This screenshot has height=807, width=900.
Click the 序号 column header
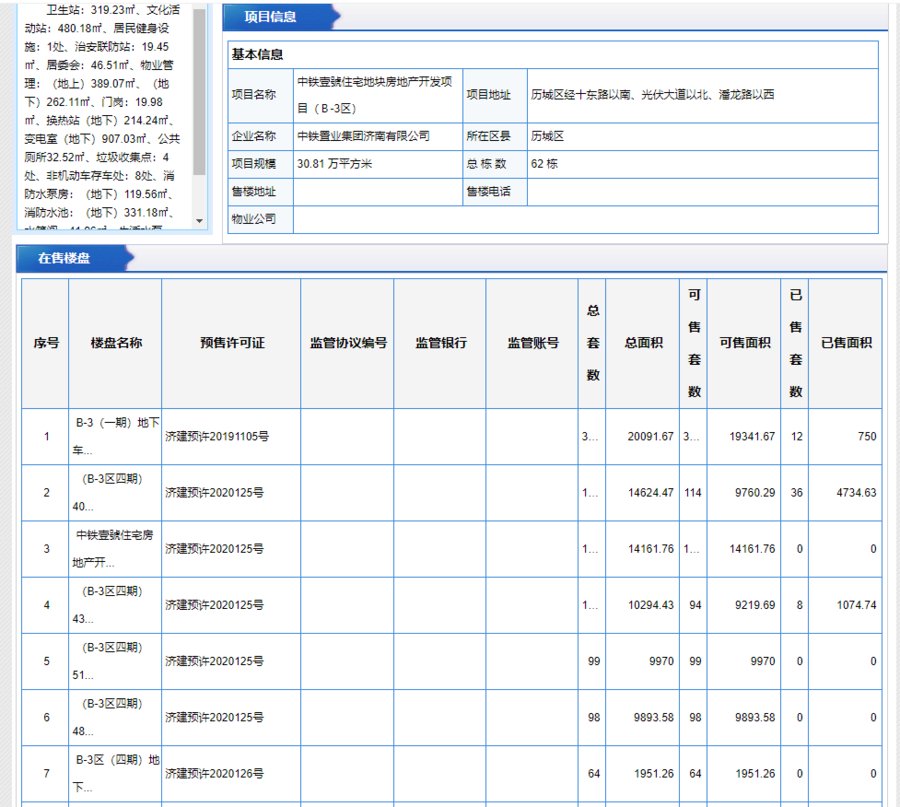click(x=45, y=343)
